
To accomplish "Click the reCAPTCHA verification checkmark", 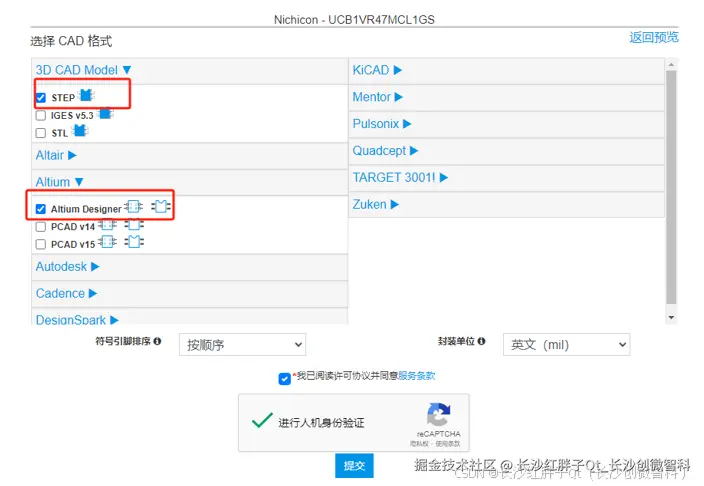I will tap(262, 420).
